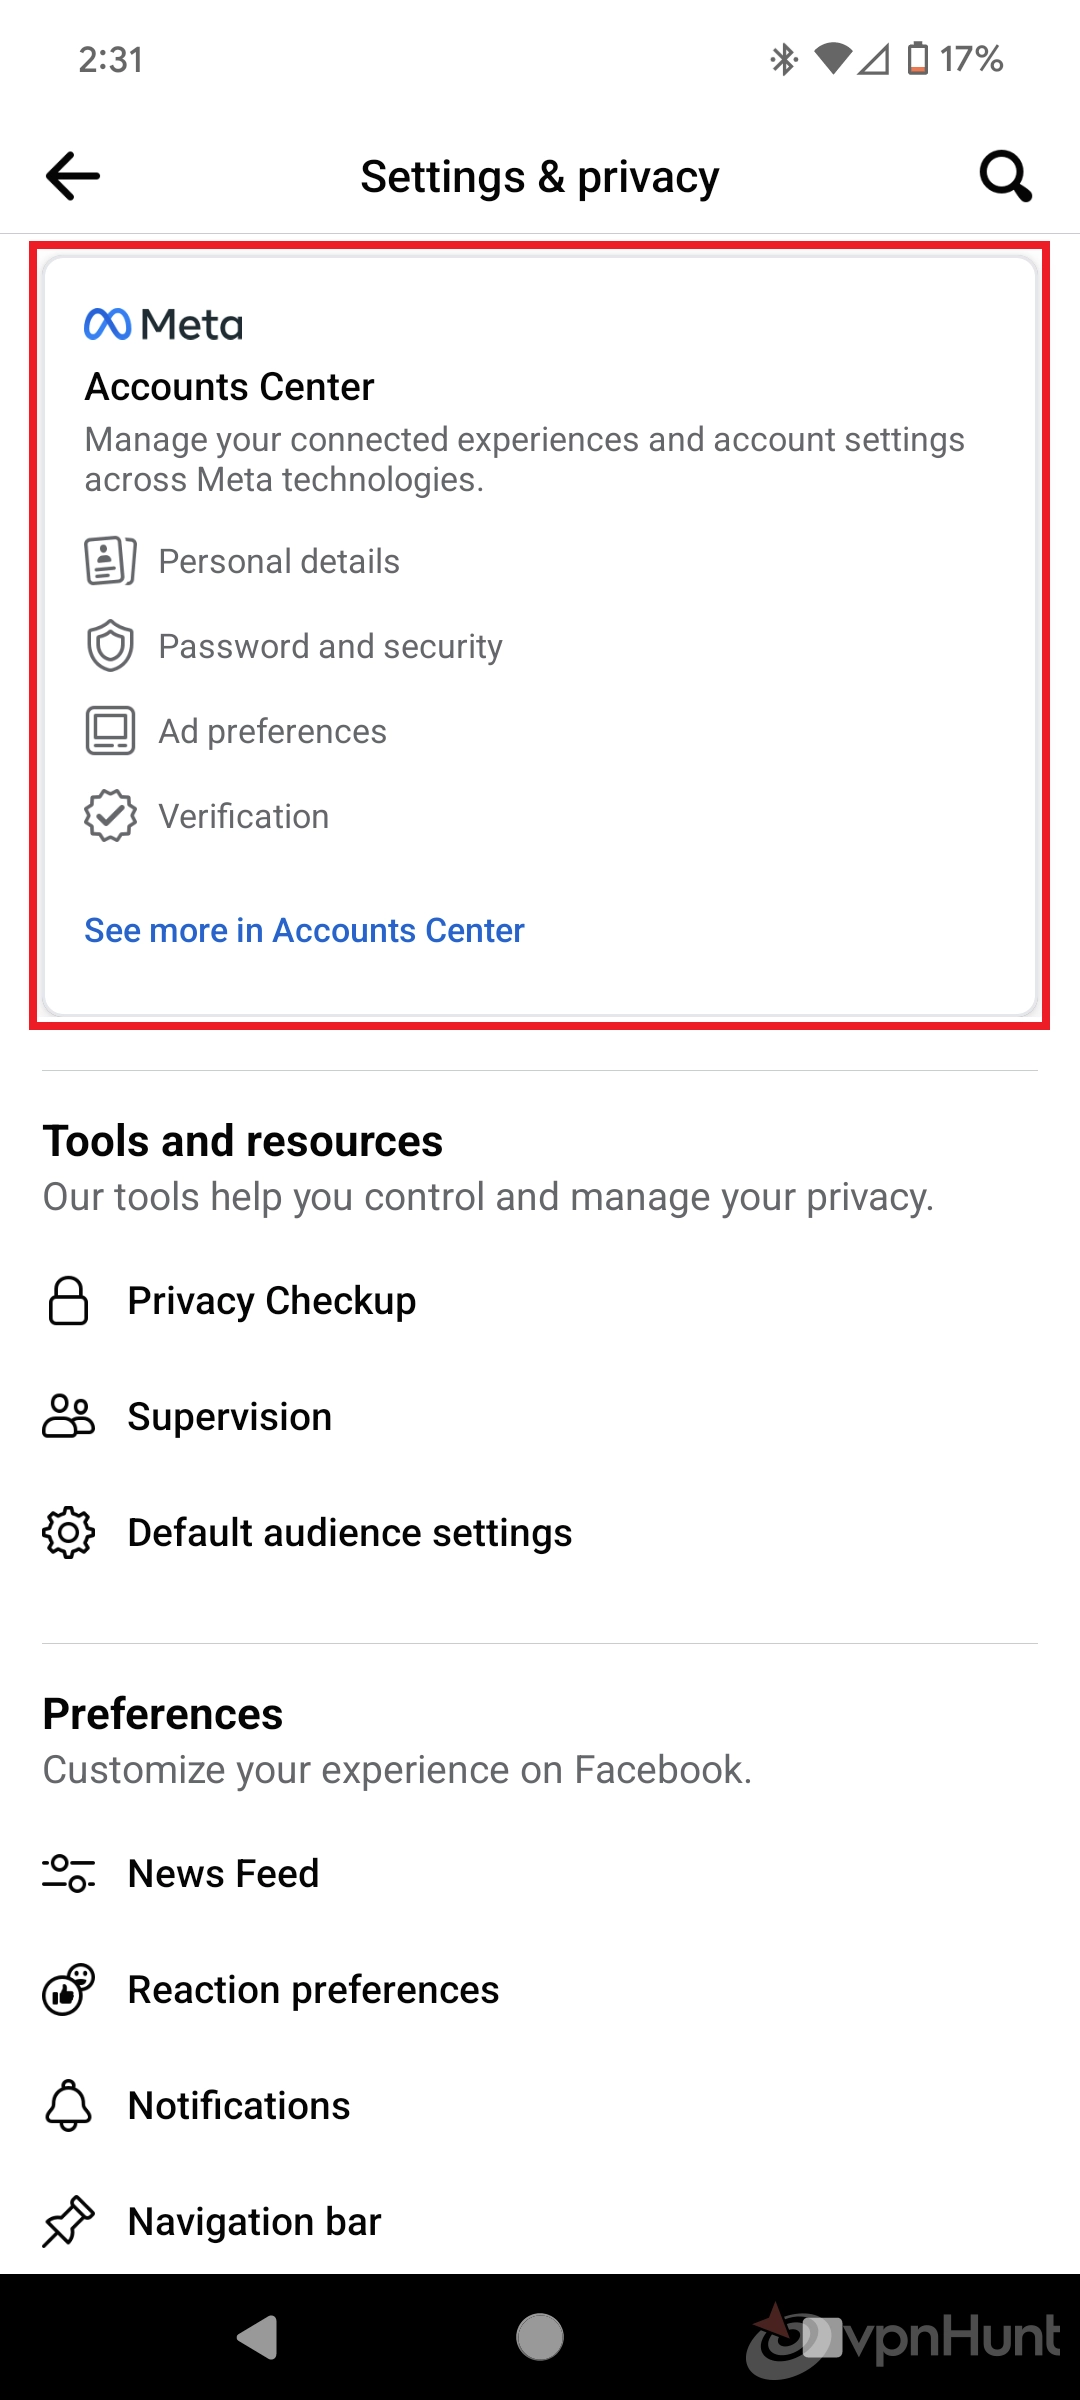The image size is (1080, 2400).
Task: Tap the Ad preferences monitor icon
Action: click(110, 731)
